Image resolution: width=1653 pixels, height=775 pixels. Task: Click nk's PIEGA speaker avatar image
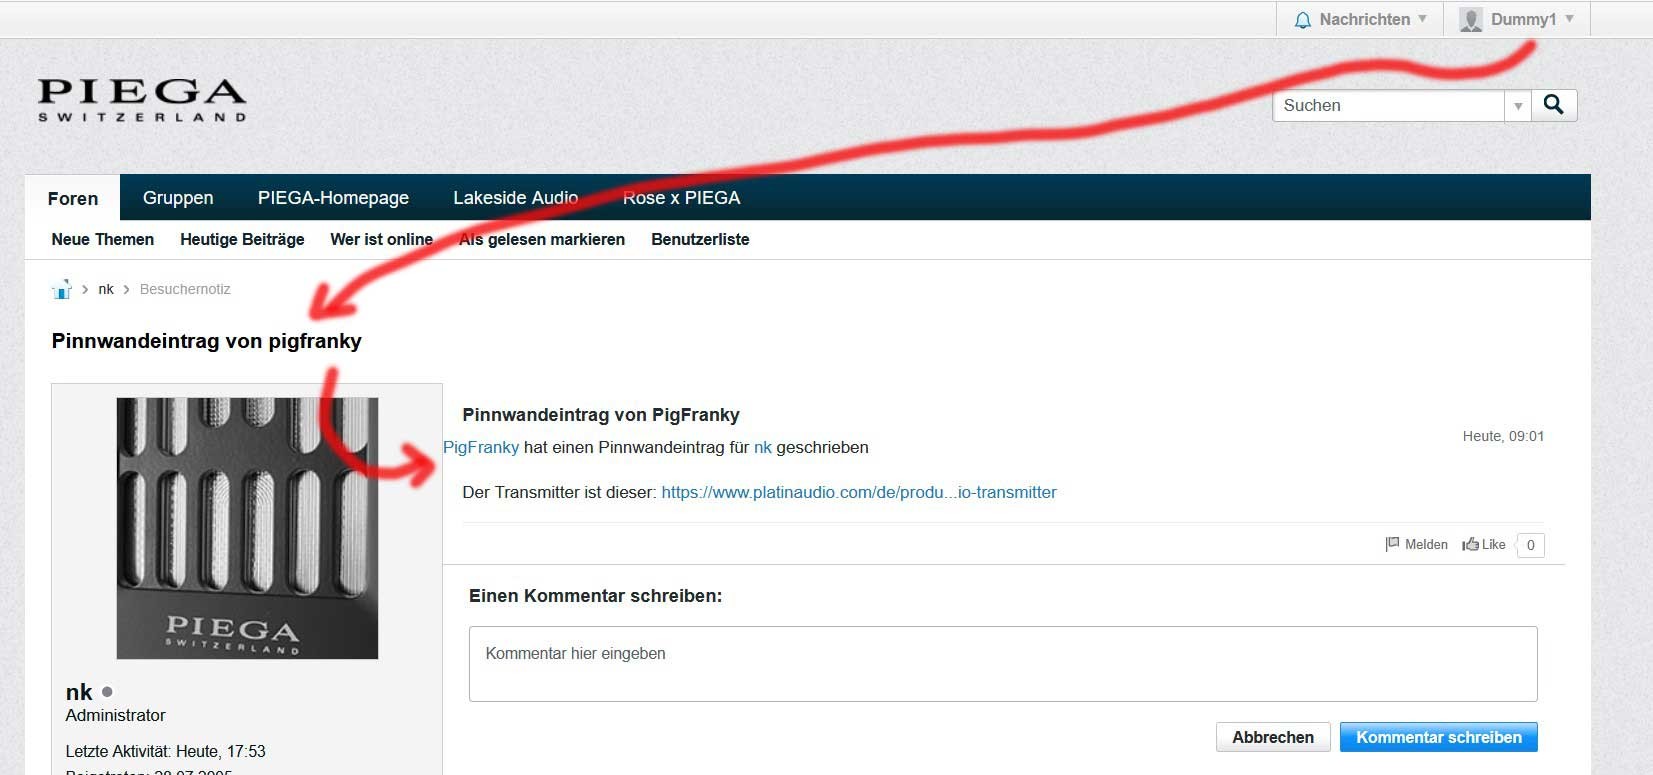tap(247, 528)
